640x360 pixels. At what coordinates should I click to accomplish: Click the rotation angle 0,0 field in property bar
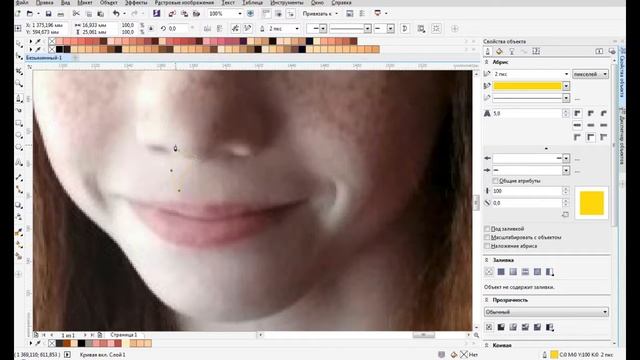click(178, 29)
